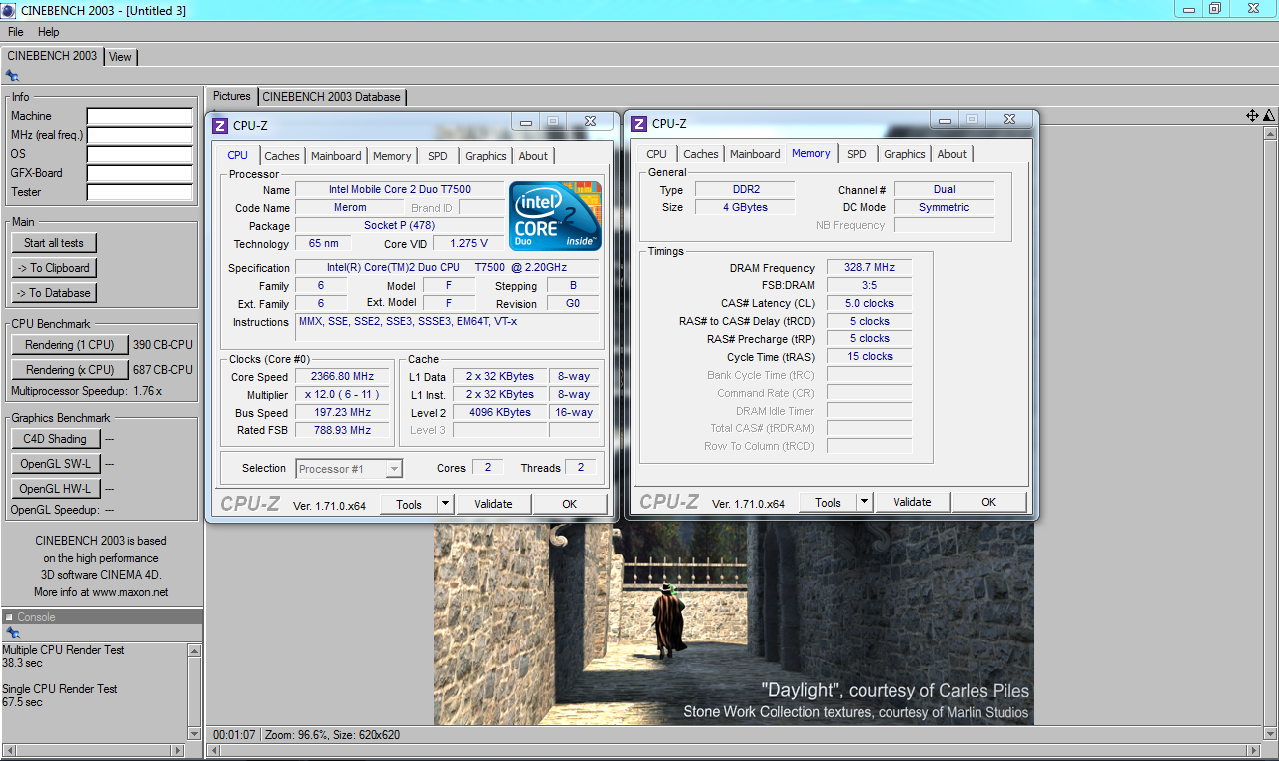Switch memory CPU-Z window to the CPU tab
The width and height of the screenshot is (1279, 761).
(657, 154)
